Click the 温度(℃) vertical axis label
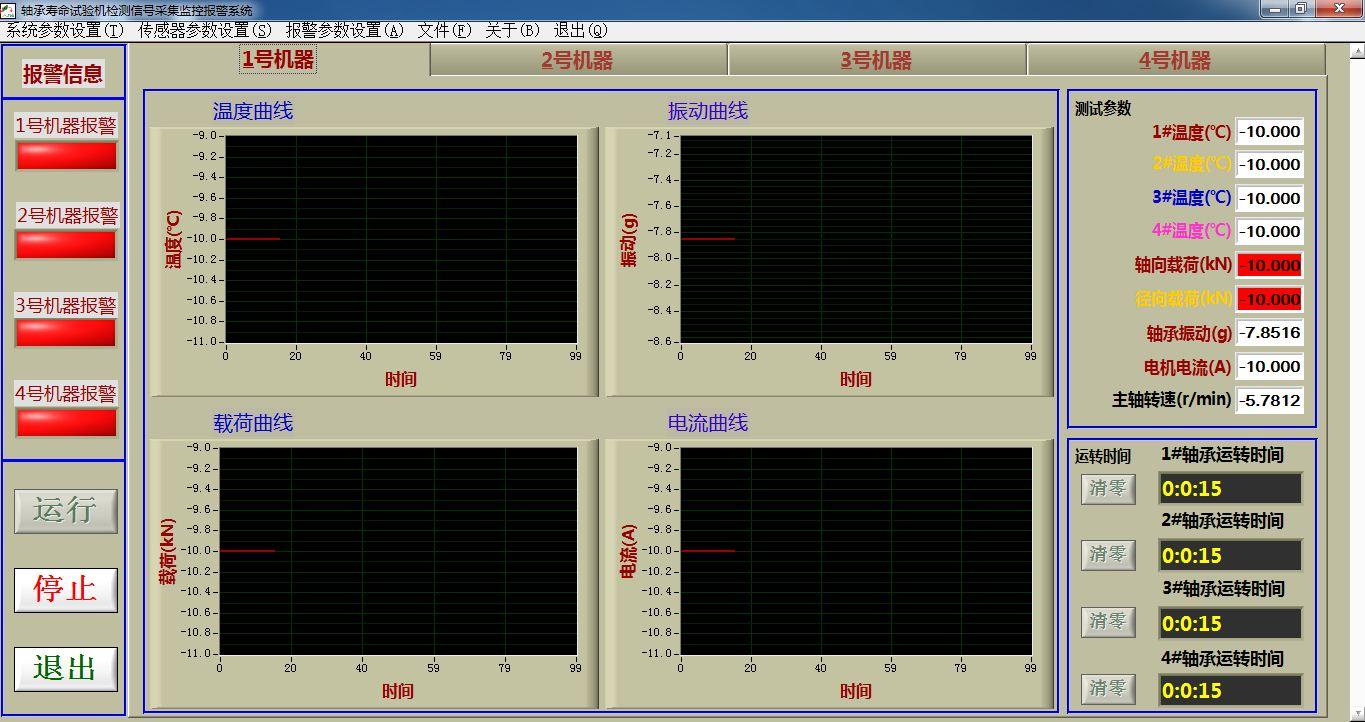Image resolution: width=1365 pixels, height=722 pixels. point(173,239)
